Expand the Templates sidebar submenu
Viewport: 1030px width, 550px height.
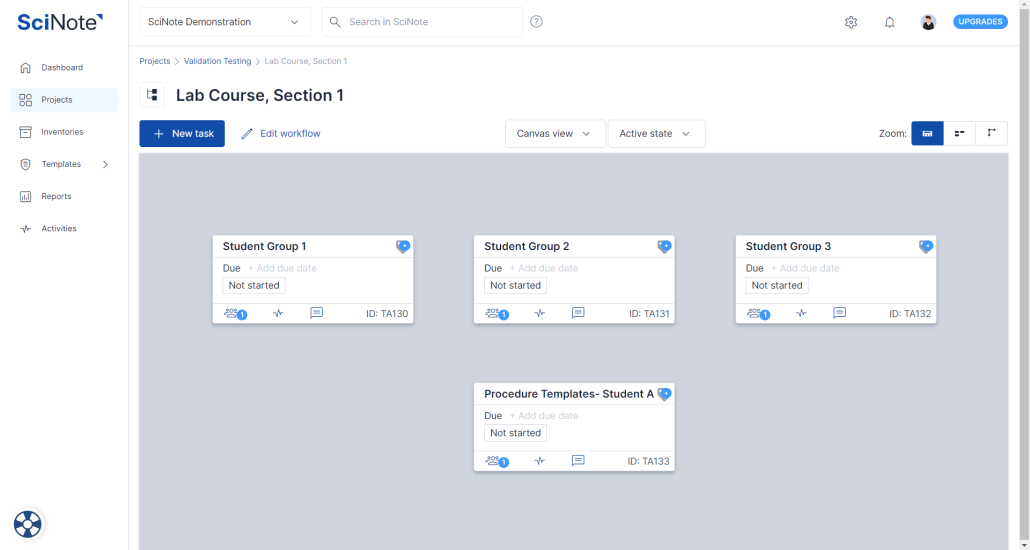(x=105, y=164)
